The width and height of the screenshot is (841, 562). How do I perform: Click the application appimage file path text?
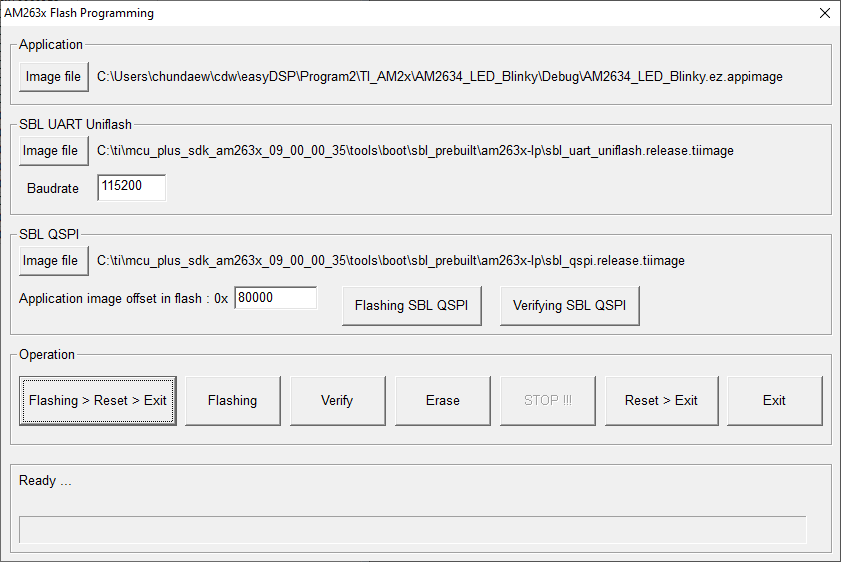point(440,77)
